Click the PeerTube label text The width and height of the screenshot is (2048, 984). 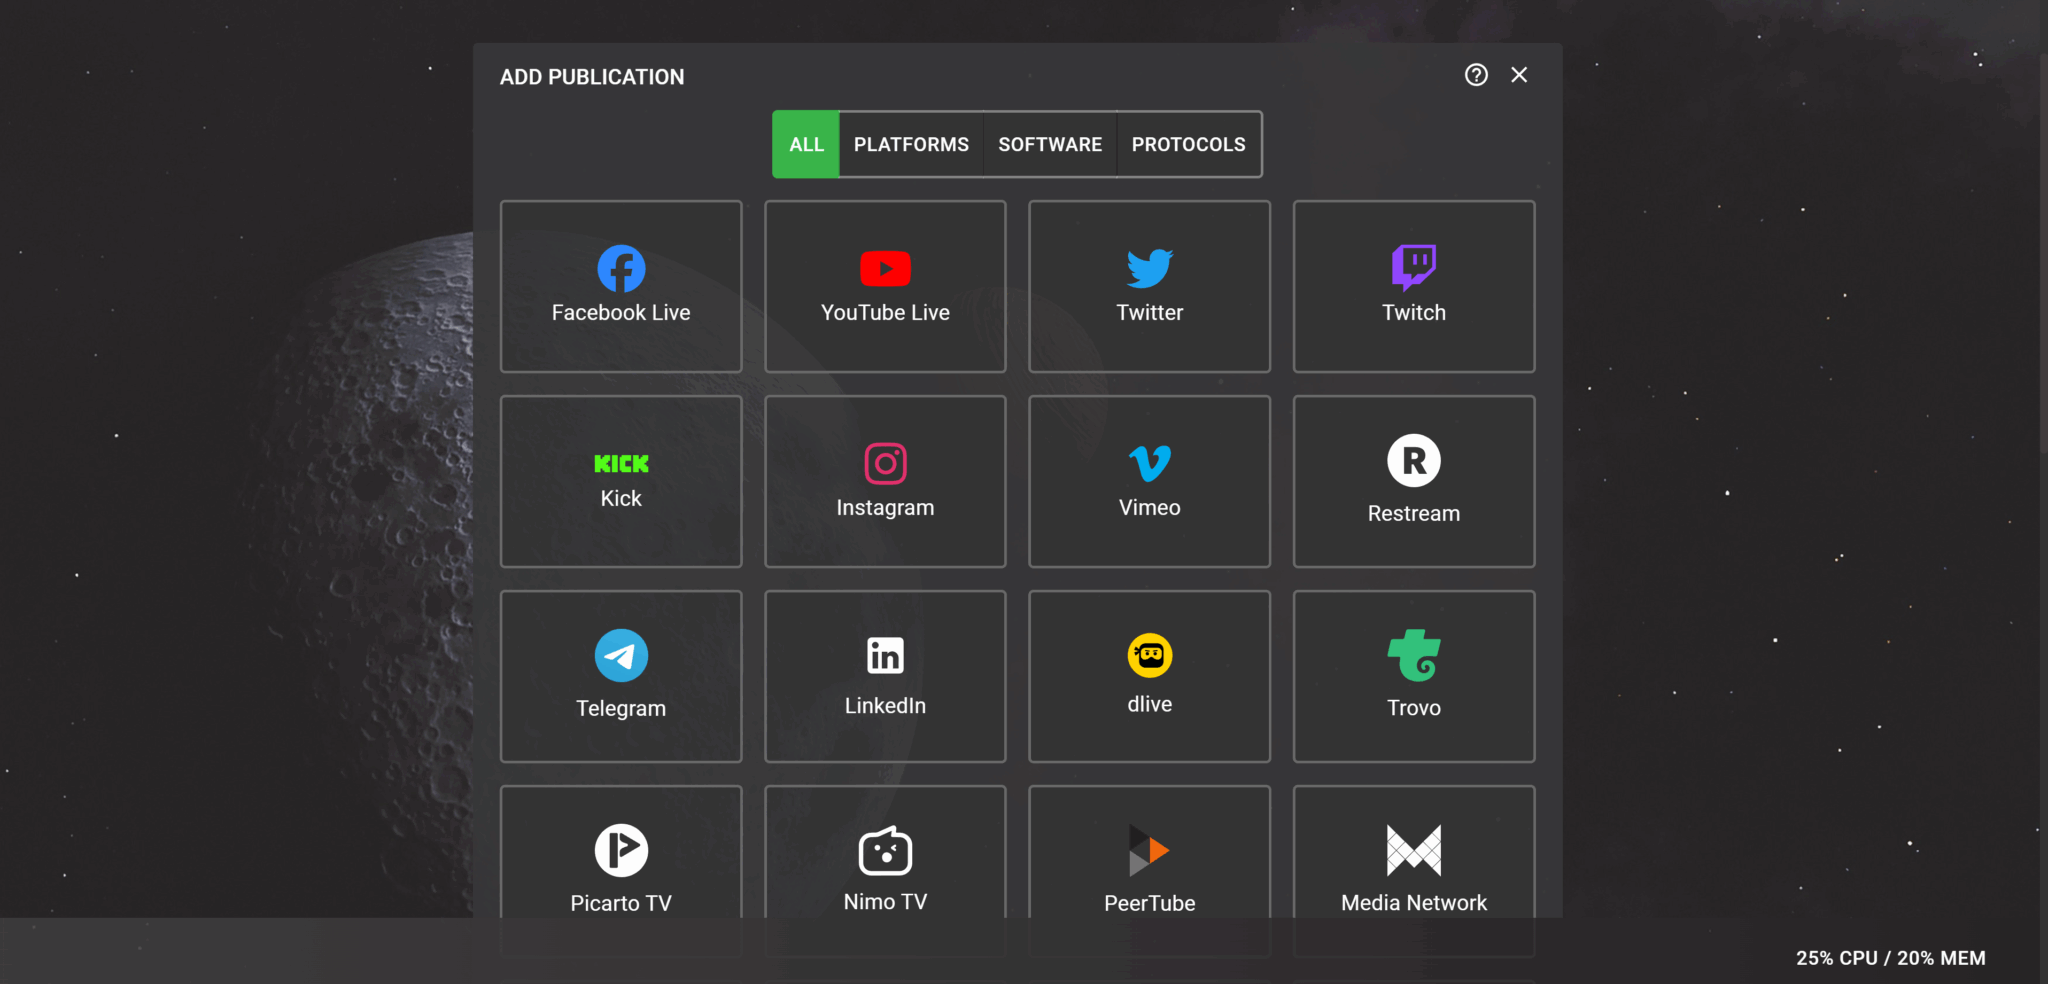[1150, 903]
